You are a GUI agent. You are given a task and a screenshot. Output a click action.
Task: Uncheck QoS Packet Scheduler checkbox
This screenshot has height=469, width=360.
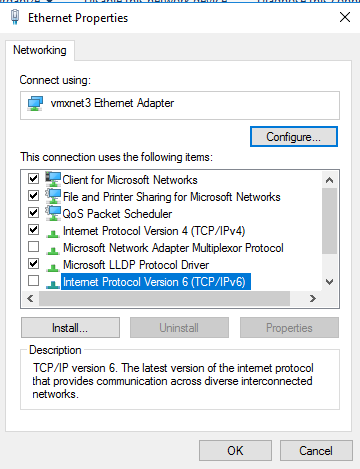[33, 213]
